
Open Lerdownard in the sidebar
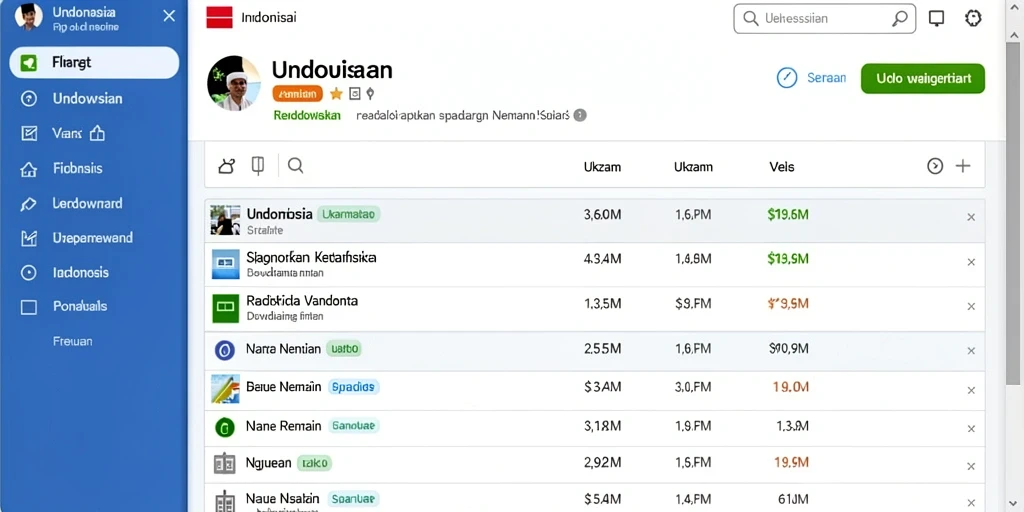[x=87, y=203]
